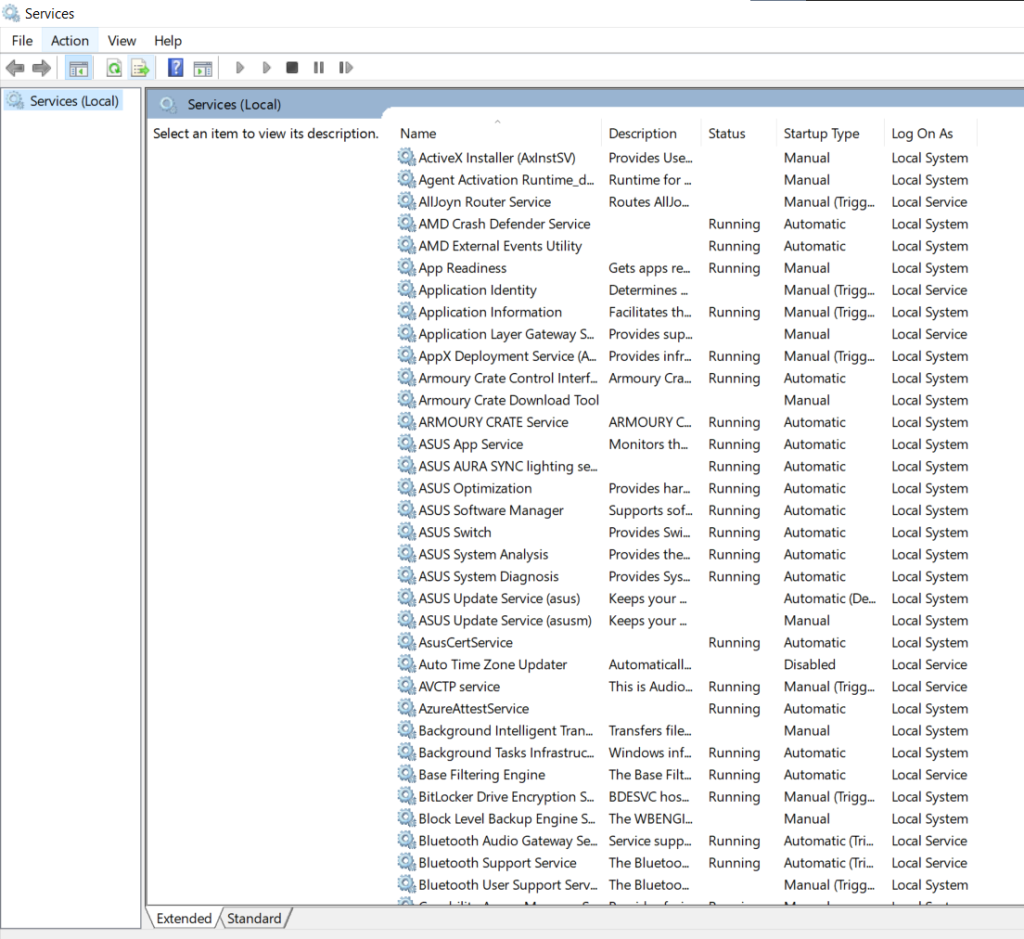This screenshot has width=1024, height=939.
Task: Sort by the Startup Type column header
Action: click(x=830, y=133)
